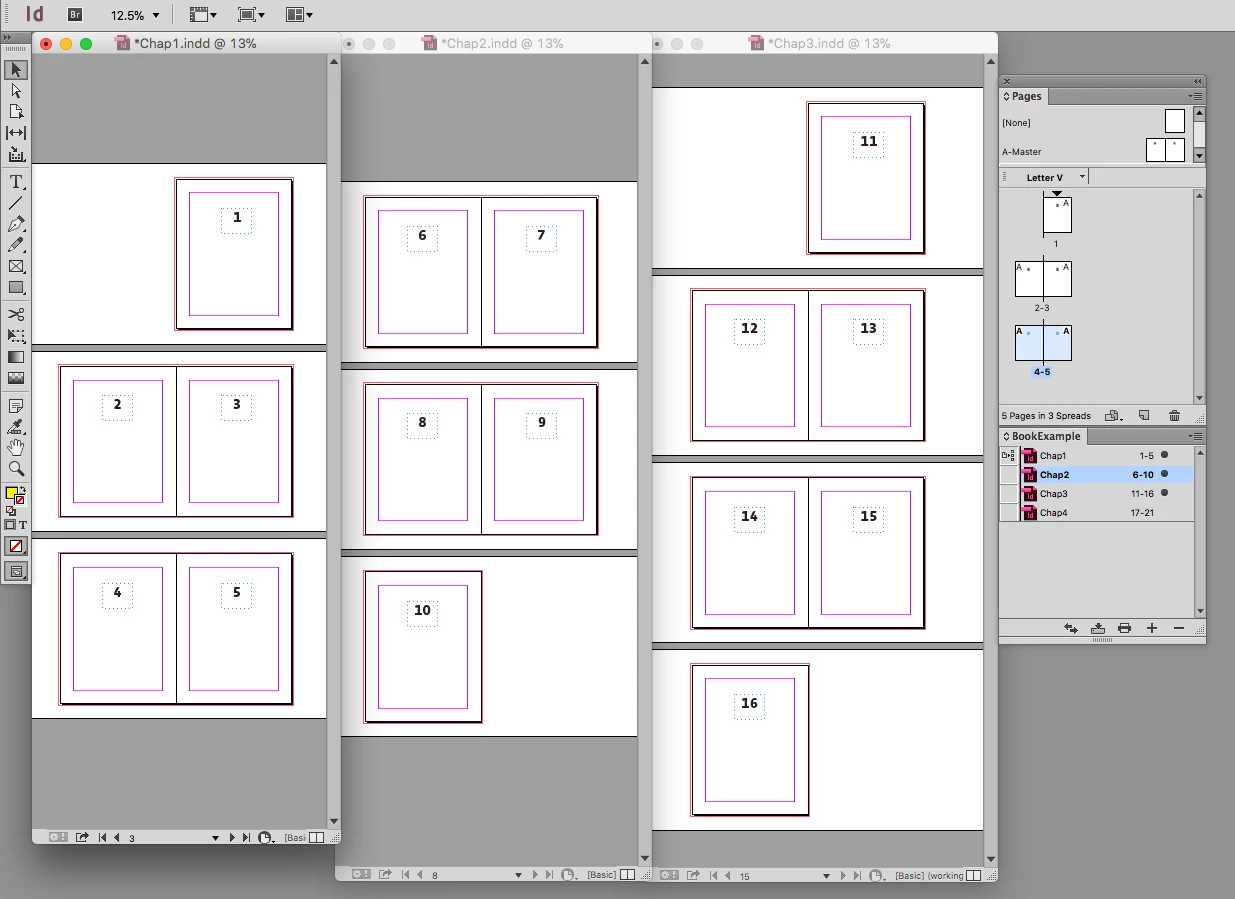The width and height of the screenshot is (1235, 899).
Task: Pick the Eyedropper tool
Action: (x=16, y=427)
